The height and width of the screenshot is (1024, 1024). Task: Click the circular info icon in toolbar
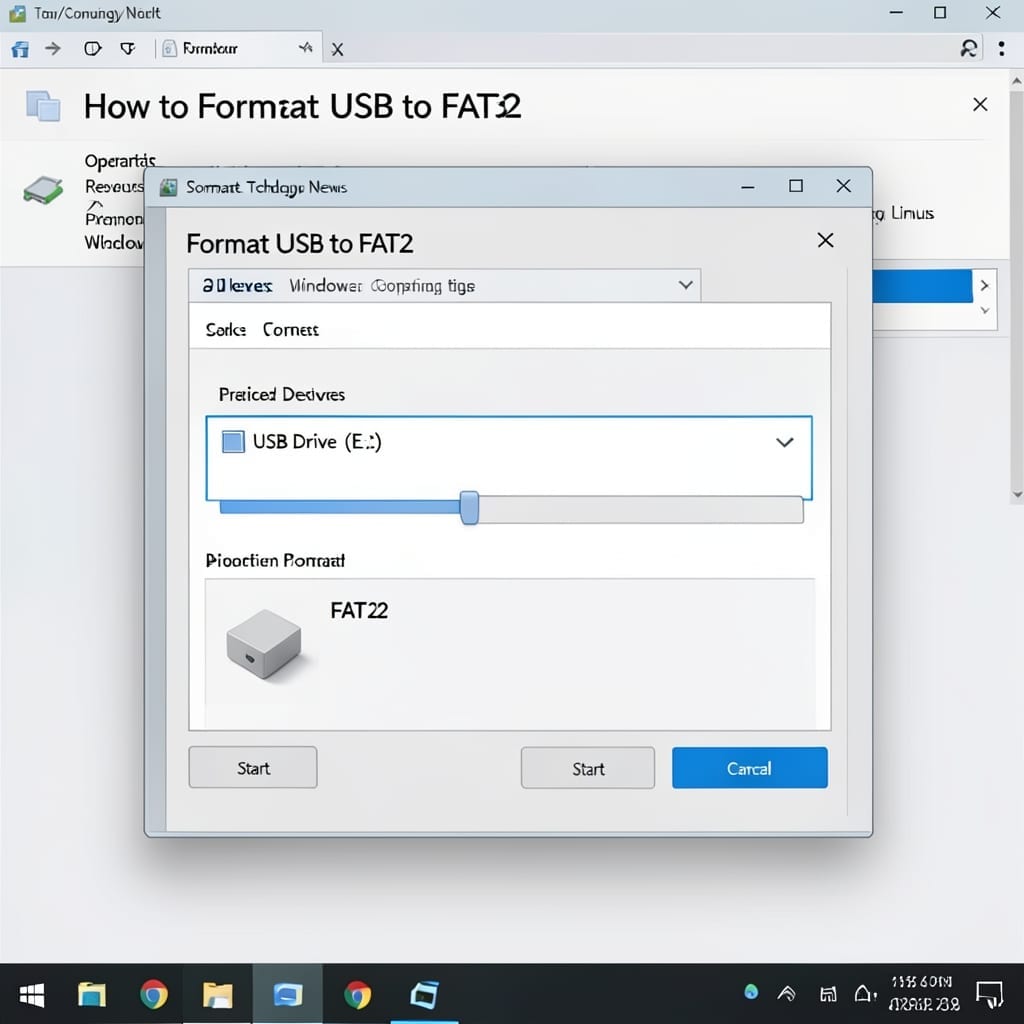pos(93,48)
